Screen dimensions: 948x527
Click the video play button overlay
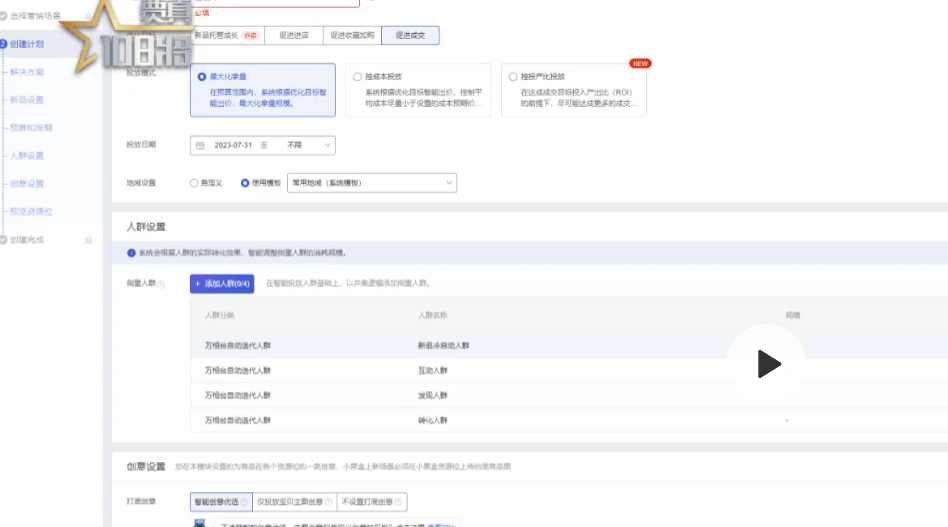[767, 364]
